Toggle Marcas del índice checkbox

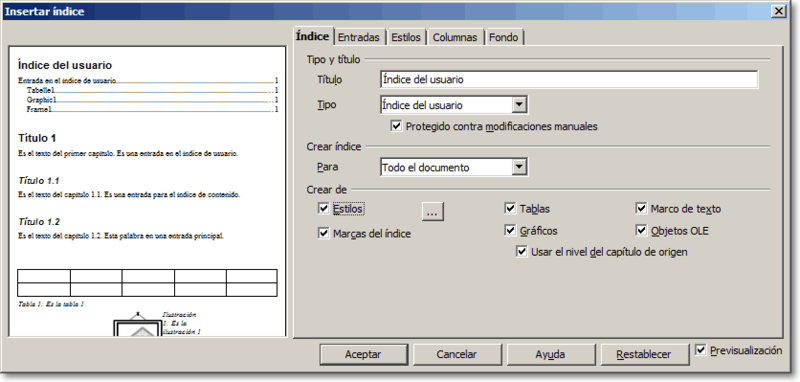coord(323,233)
